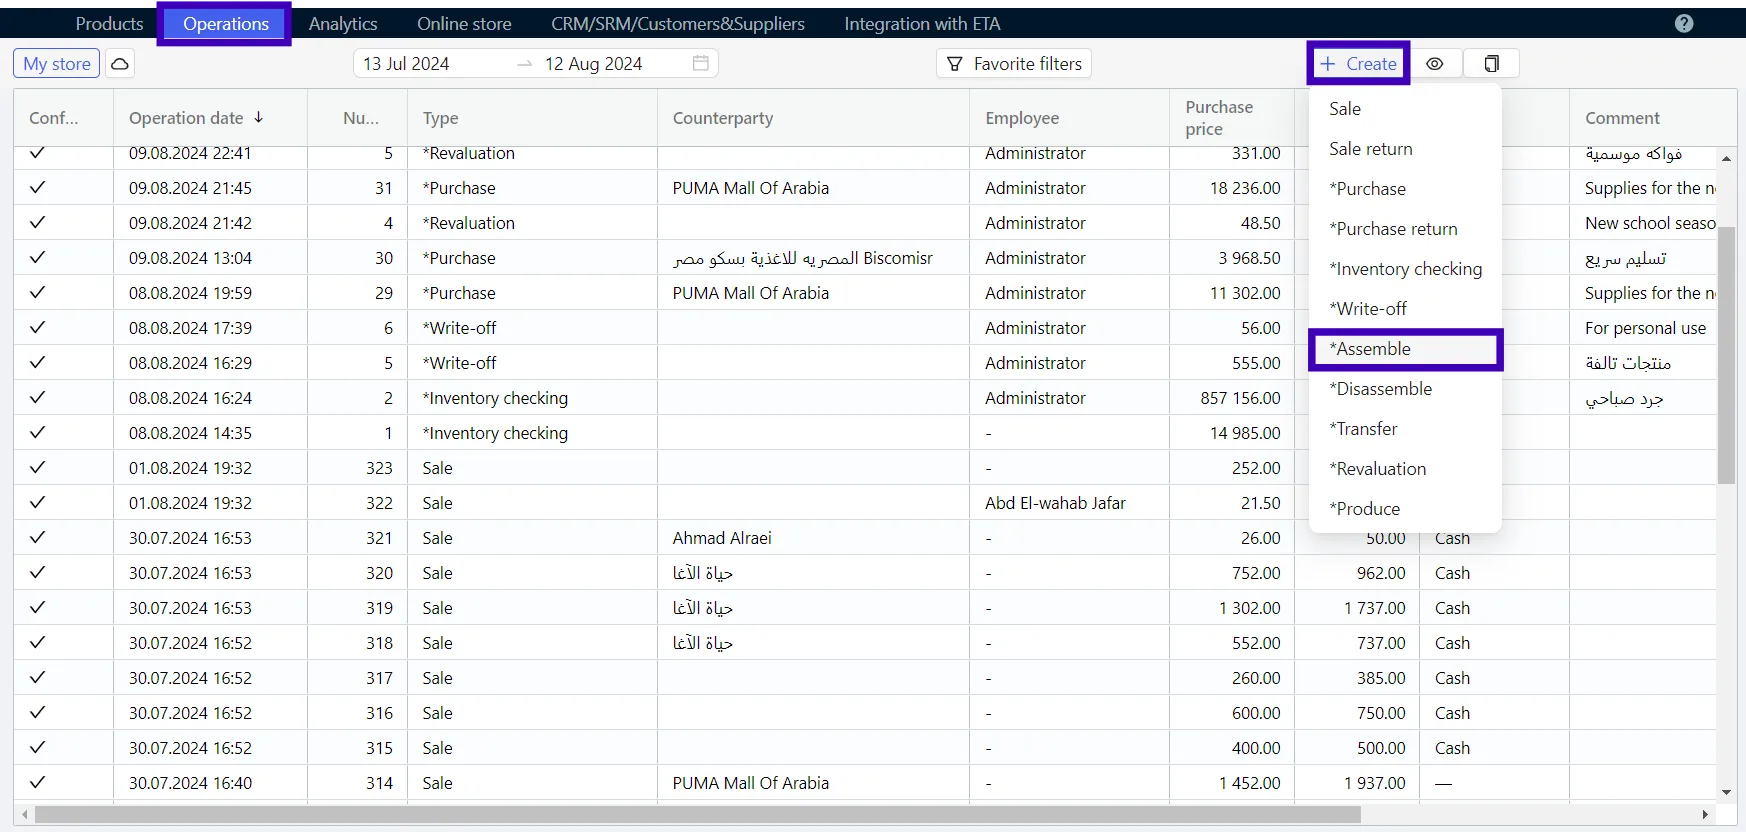
Task: Click the Purchase price column header
Action: click(x=1232, y=118)
